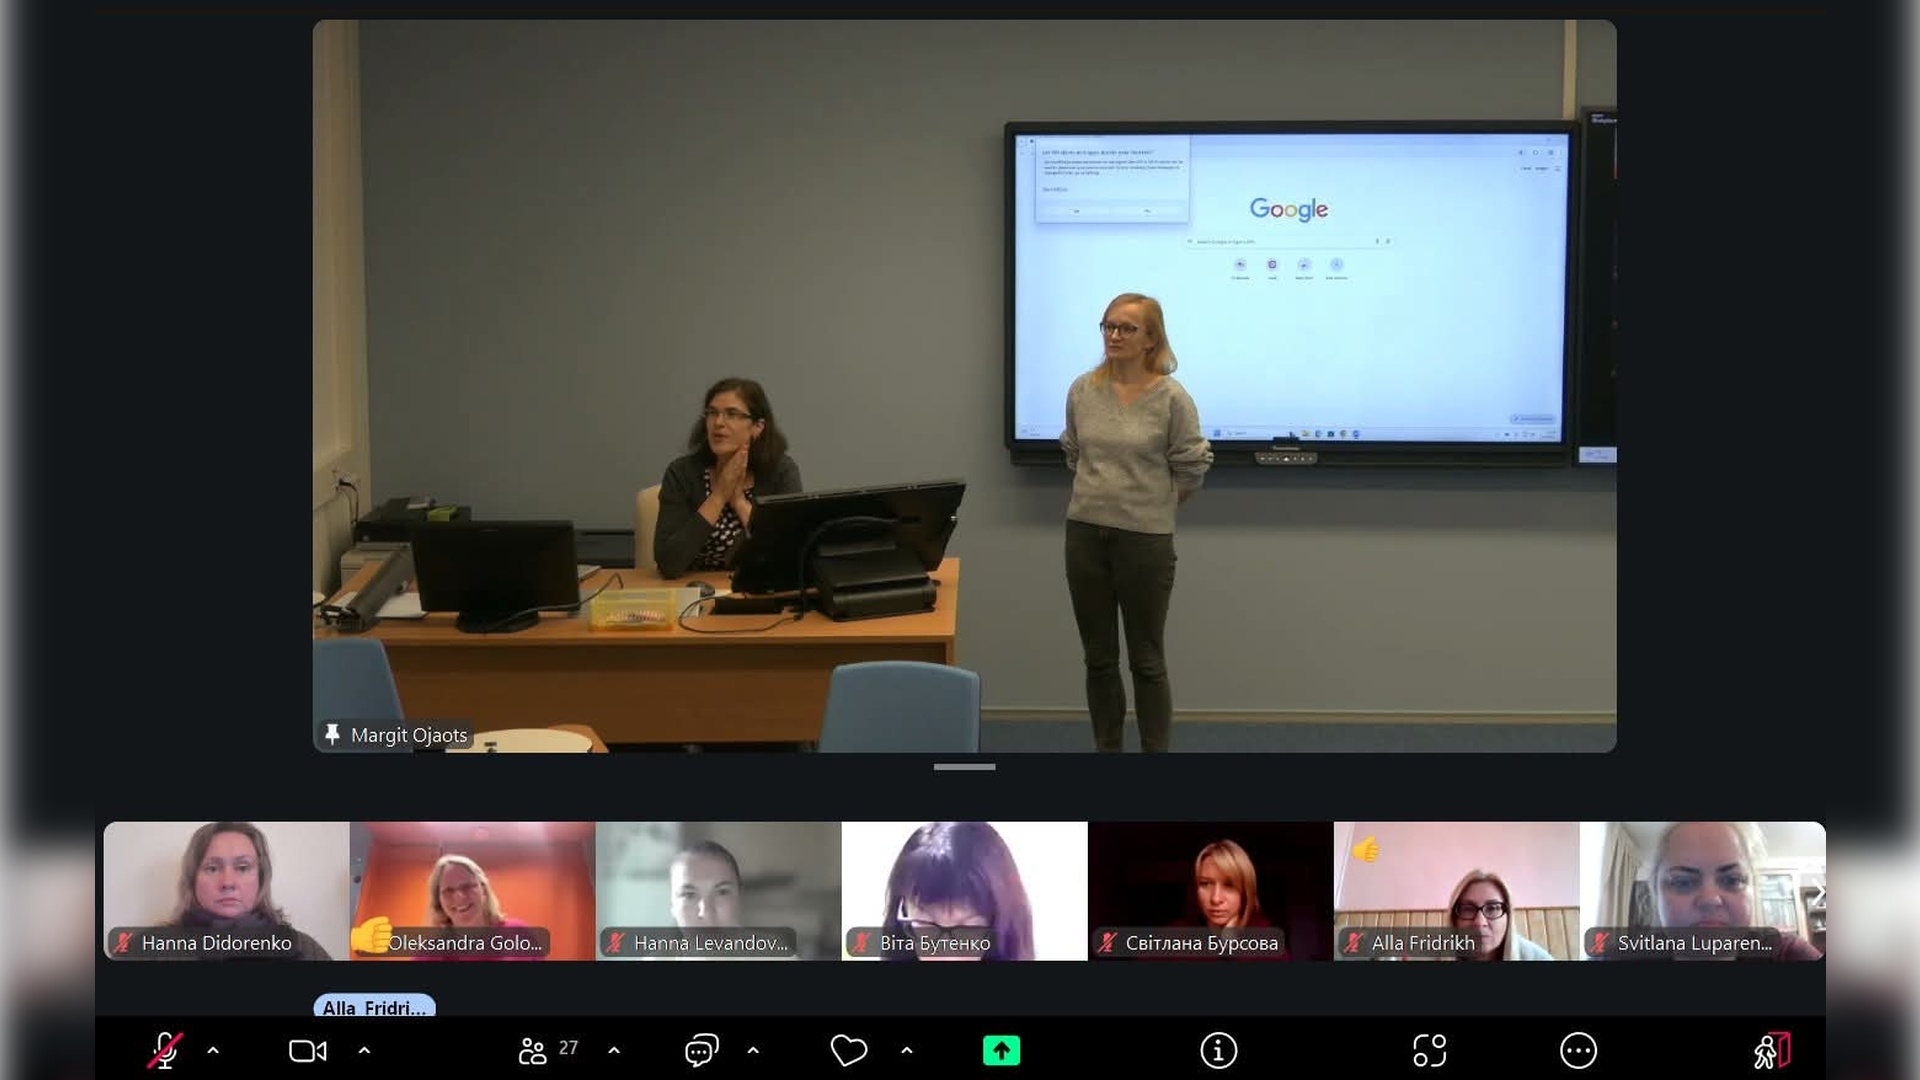Open the chat panel icon
Screen dimensions: 1920x1080
tap(701, 1051)
